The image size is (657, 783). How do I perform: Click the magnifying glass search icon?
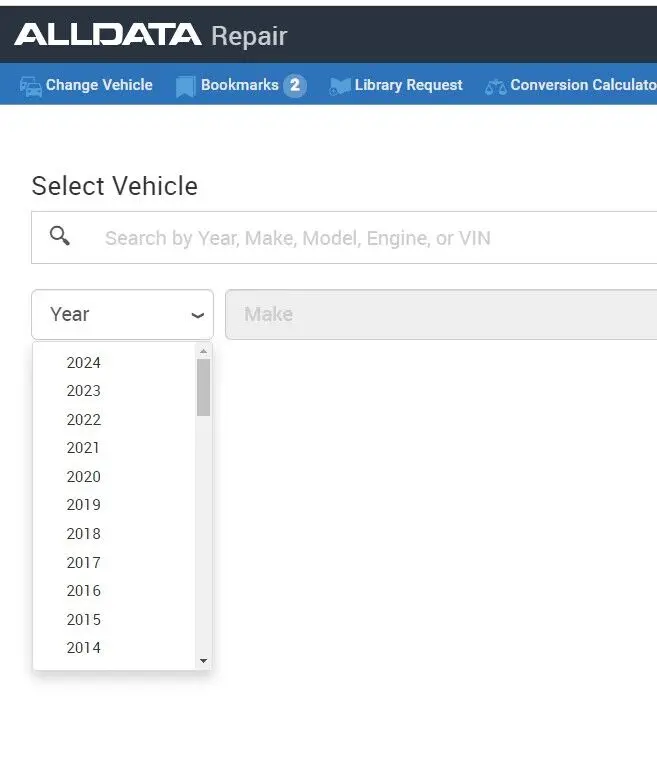tap(59, 235)
